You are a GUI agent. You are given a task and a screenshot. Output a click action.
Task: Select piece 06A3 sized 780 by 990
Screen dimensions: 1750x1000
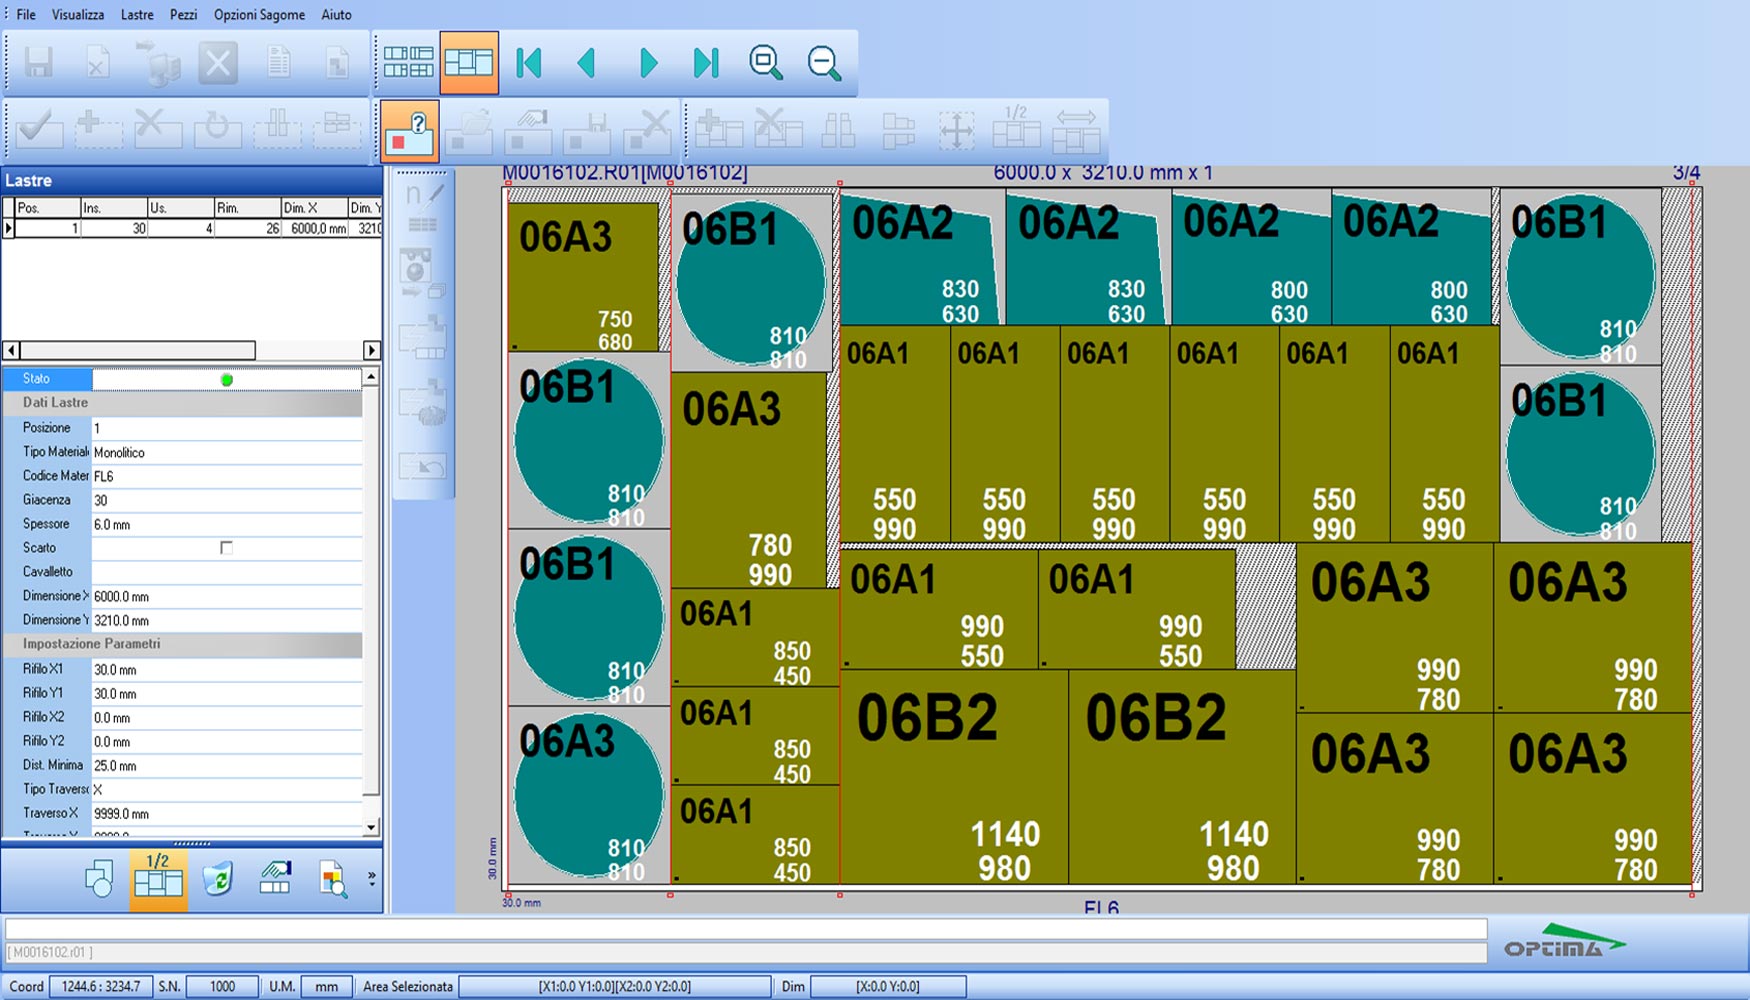coord(749,480)
